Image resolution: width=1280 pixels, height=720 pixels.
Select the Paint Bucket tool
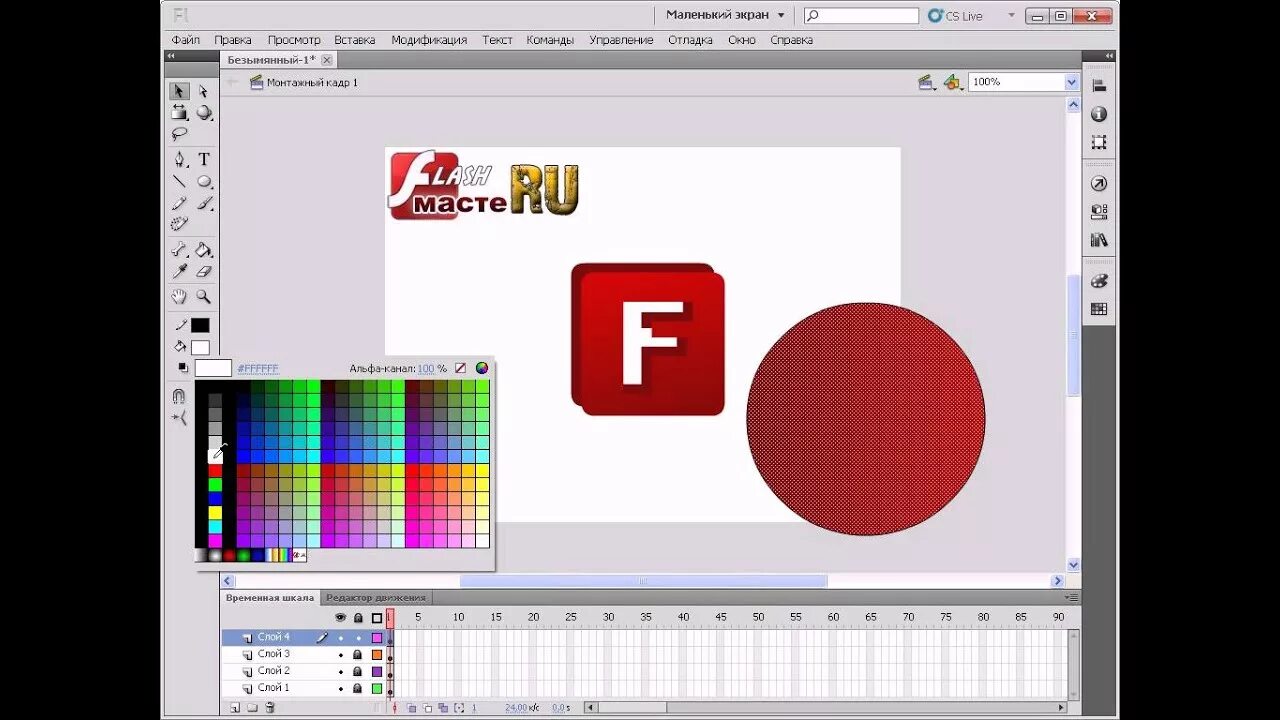pos(204,250)
